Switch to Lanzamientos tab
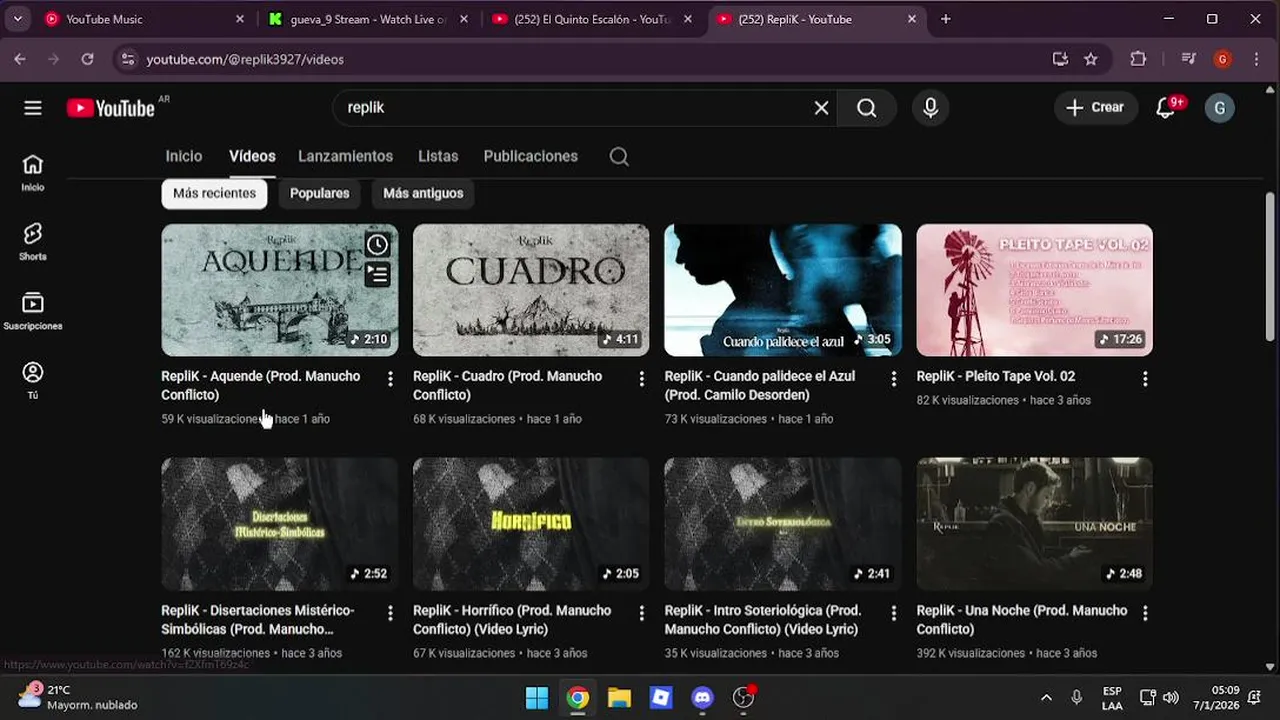The width and height of the screenshot is (1280, 720). click(x=345, y=156)
